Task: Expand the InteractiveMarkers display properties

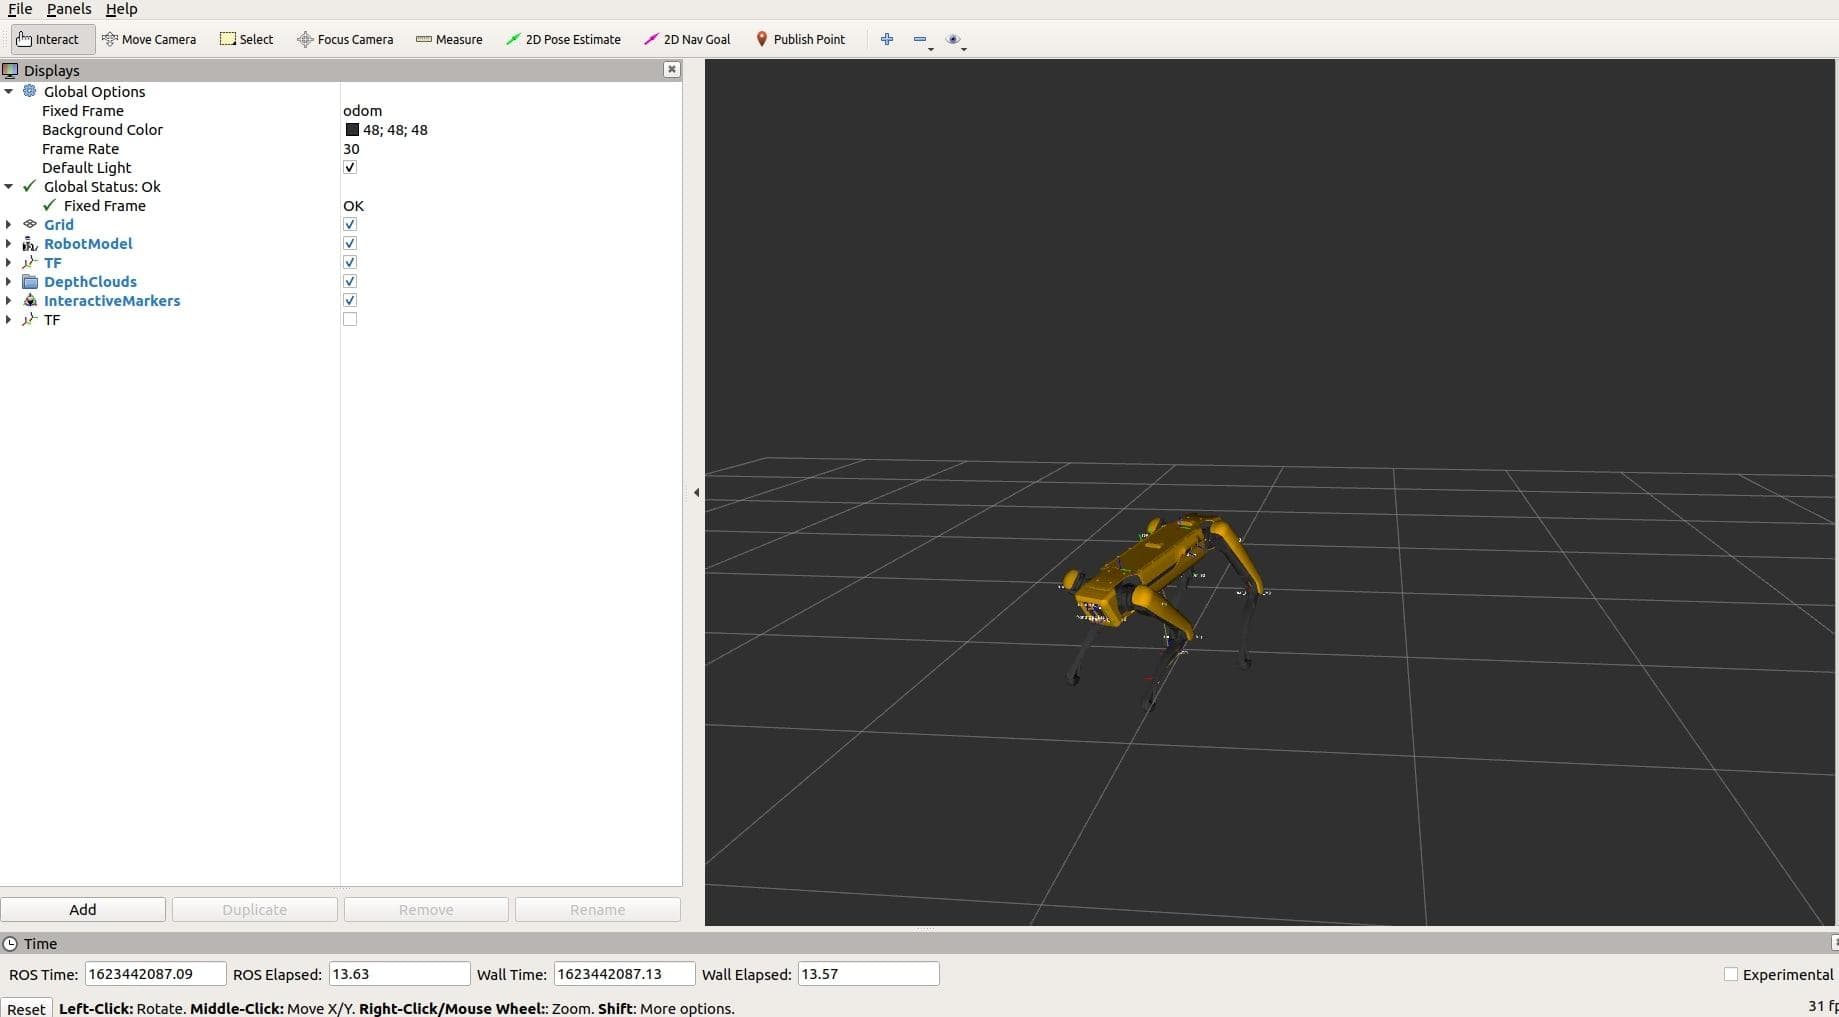Action: click(9, 300)
